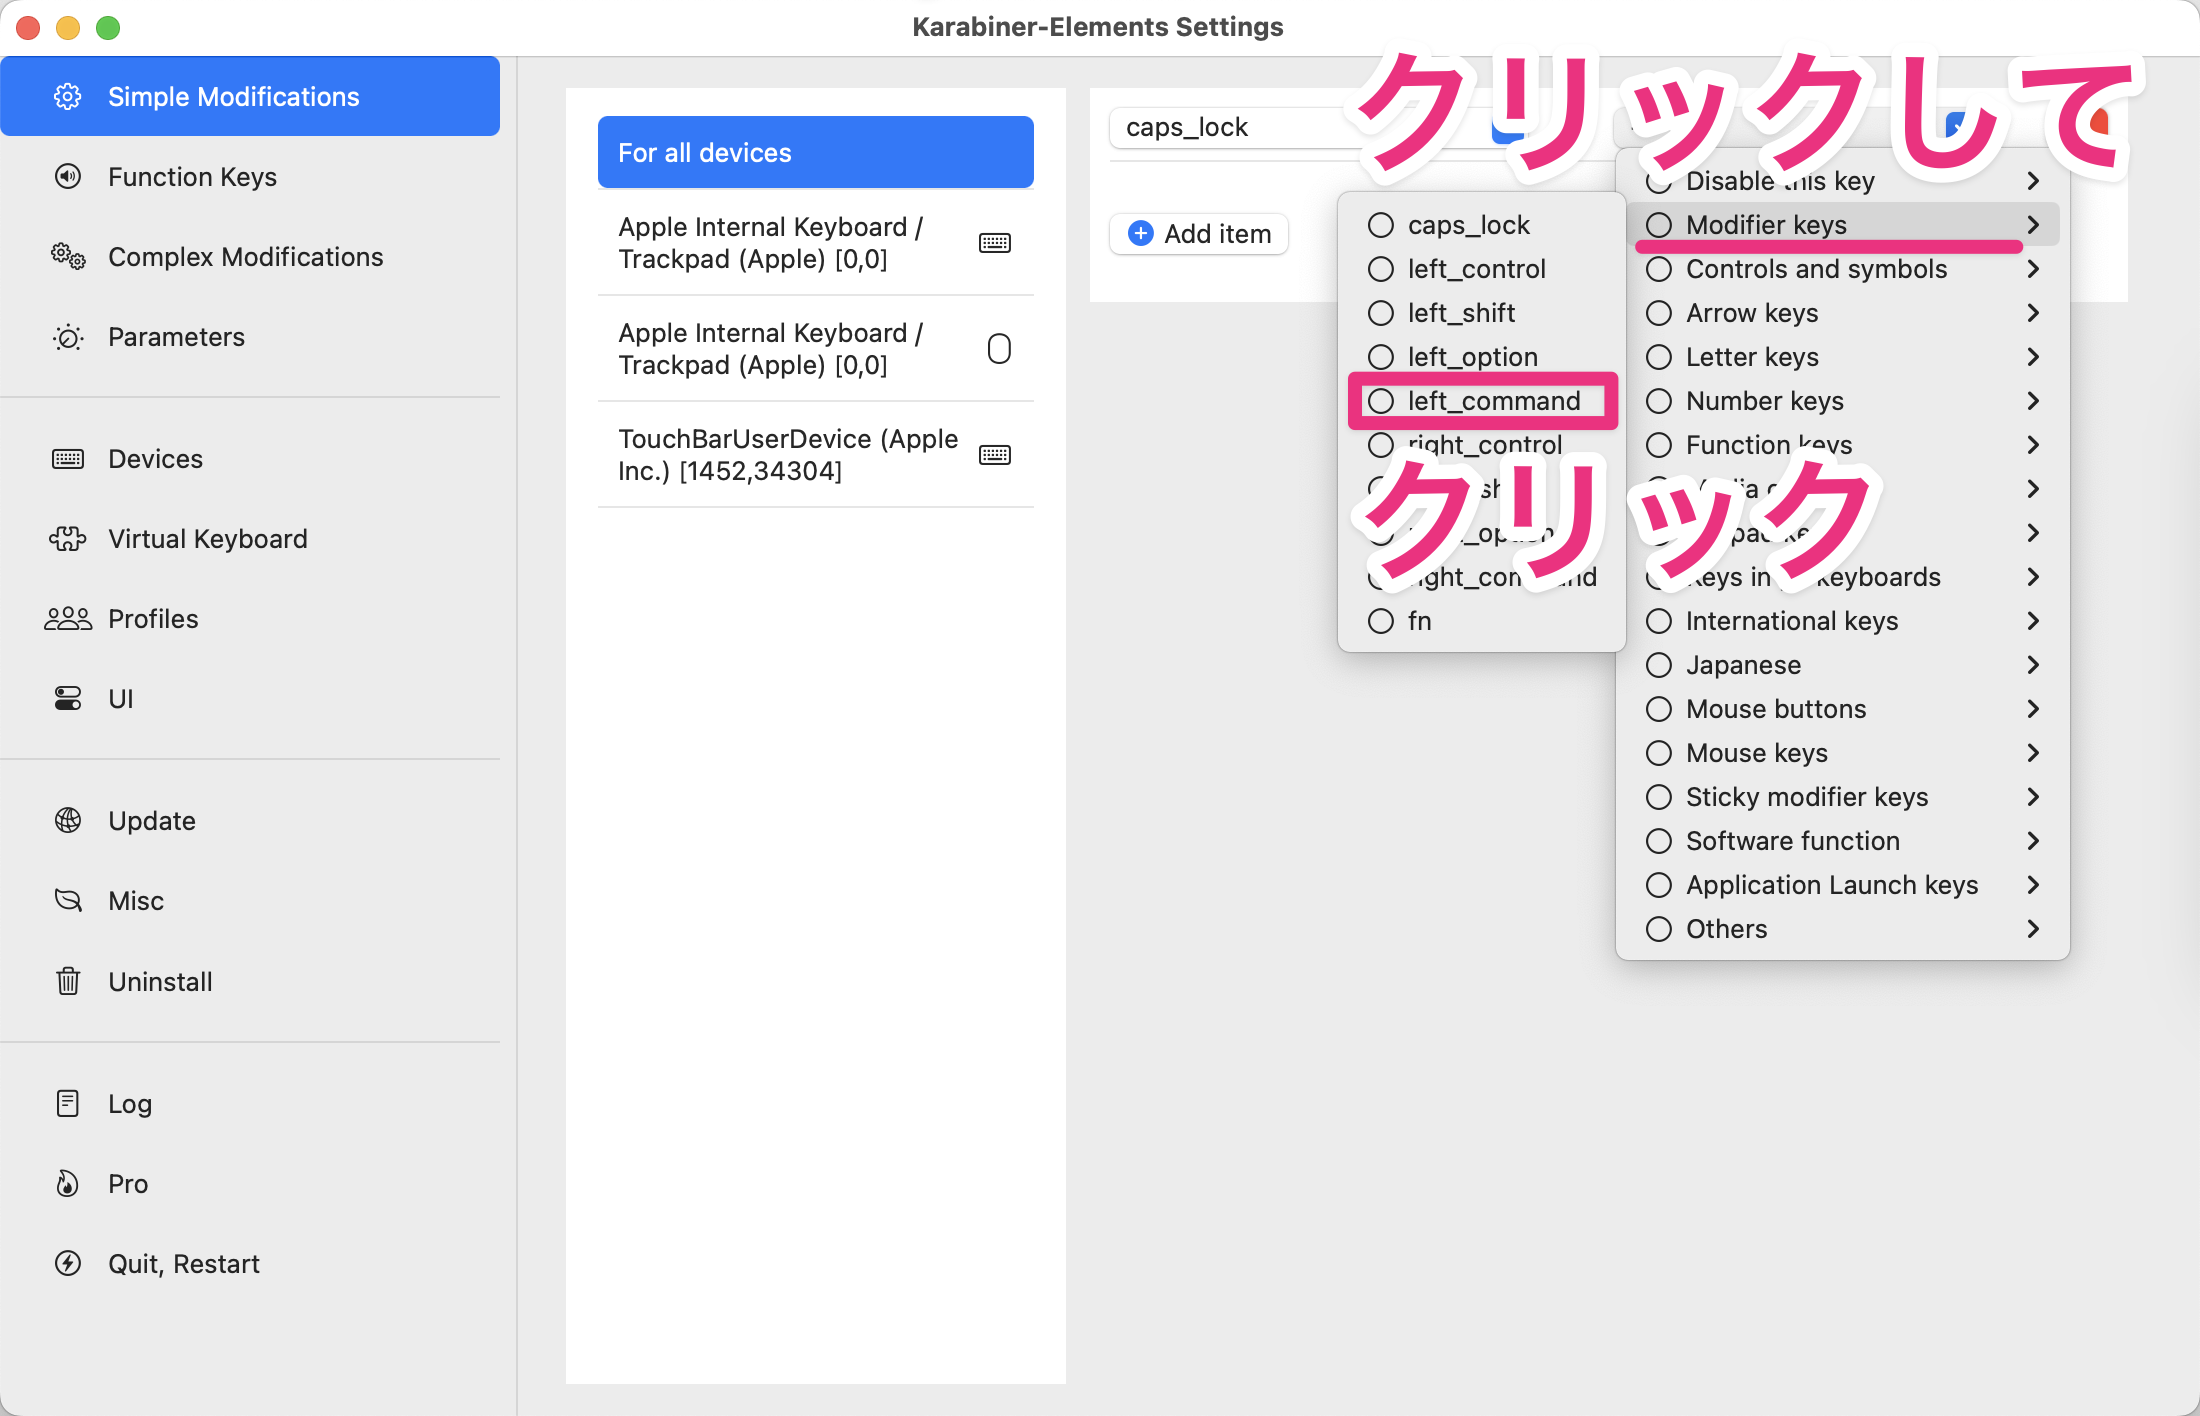The image size is (2200, 1416).
Task: Expand the Japanese submenu chevron
Action: click(x=2032, y=665)
